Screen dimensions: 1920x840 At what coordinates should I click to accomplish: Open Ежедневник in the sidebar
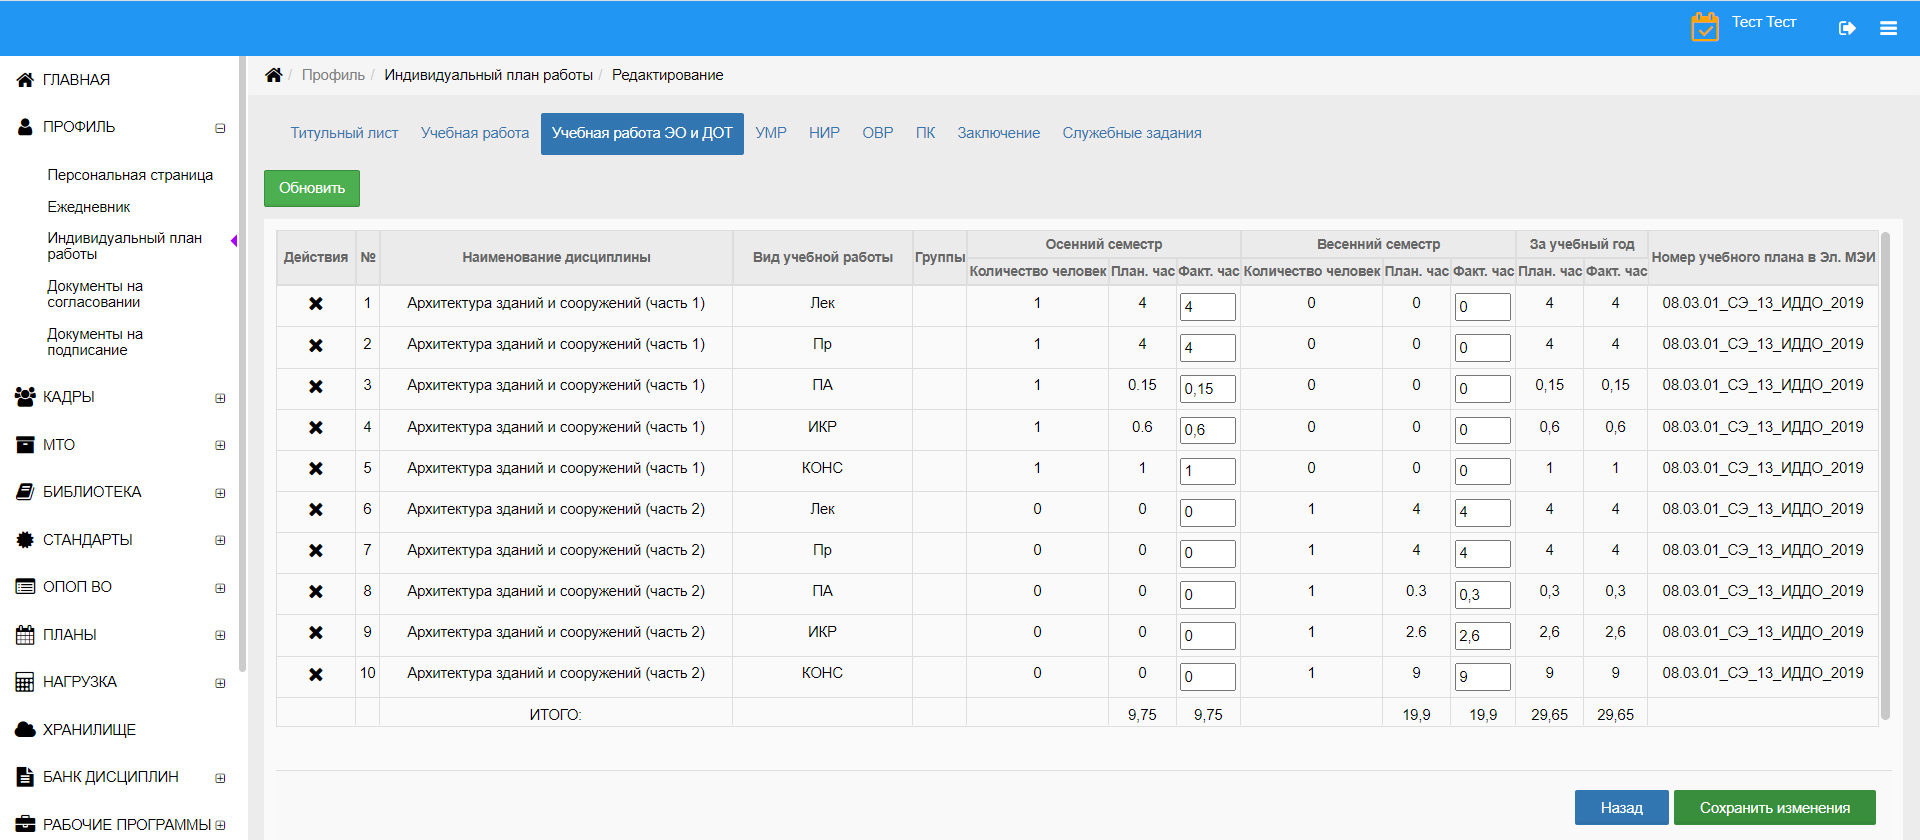coord(89,207)
